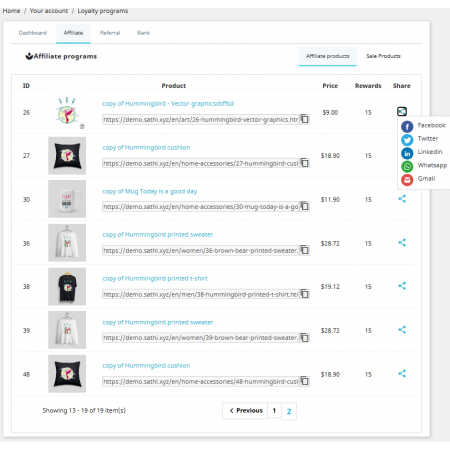This screenshot has width=450, height=450.
Task: Open 'copy of Mug Today is a good day' link
Action: [x=150, y=191]
